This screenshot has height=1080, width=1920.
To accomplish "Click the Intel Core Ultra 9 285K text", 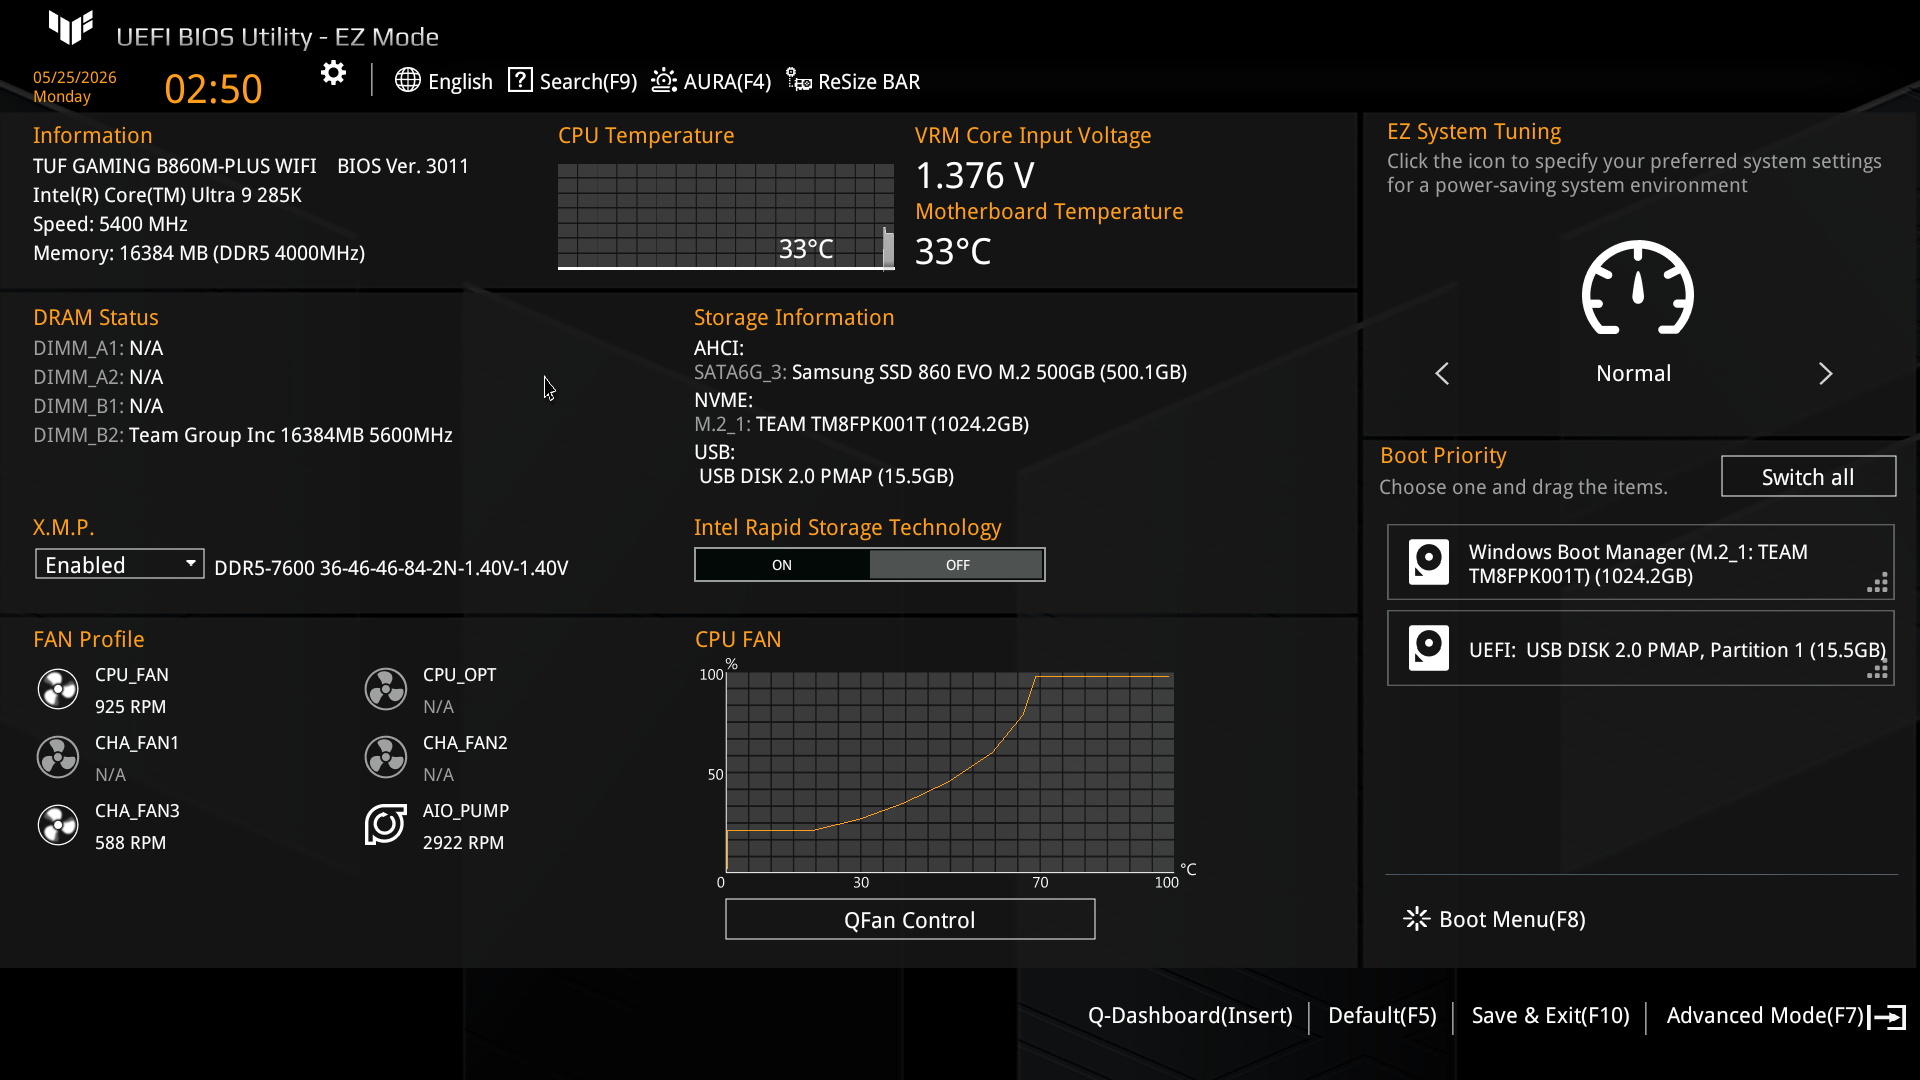I will [167, 196].
